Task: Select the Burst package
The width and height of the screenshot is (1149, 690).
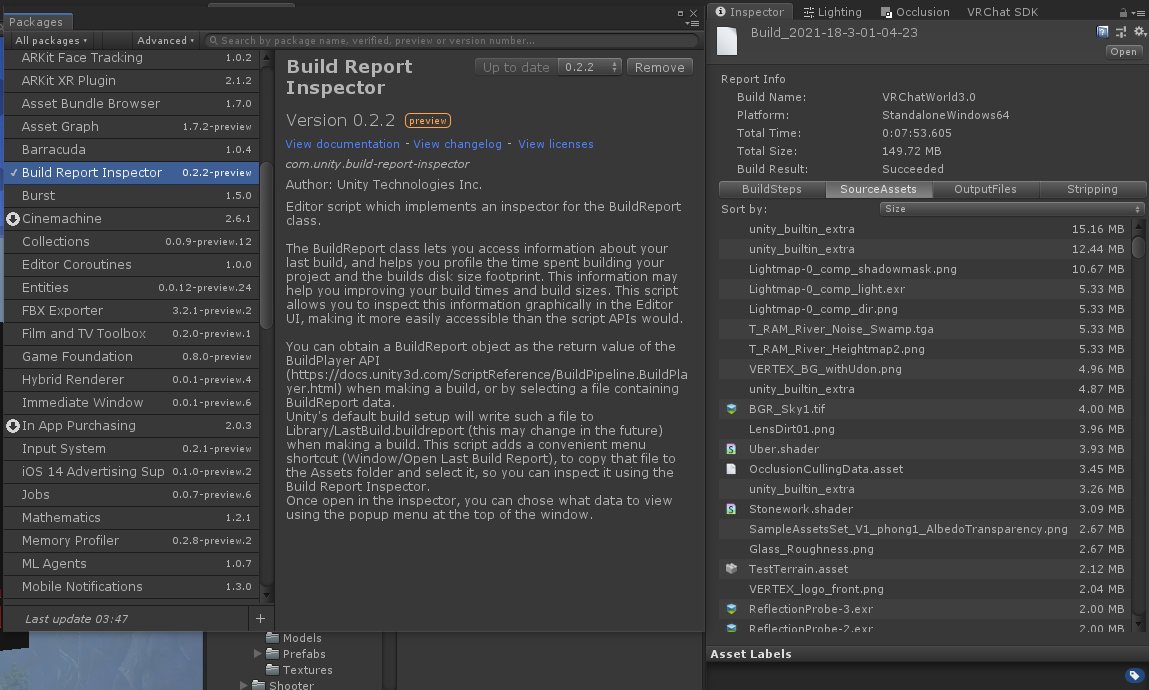Action: click(x=132, y=196)
